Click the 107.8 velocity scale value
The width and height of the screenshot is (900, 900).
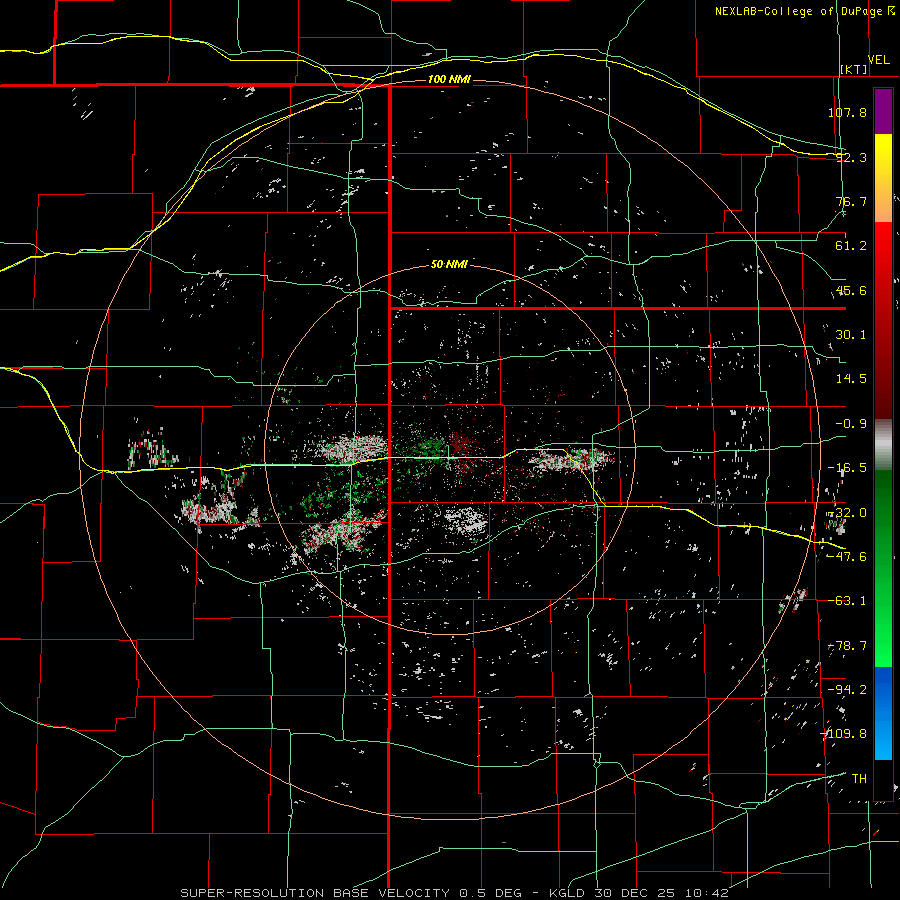coord(847,112)
